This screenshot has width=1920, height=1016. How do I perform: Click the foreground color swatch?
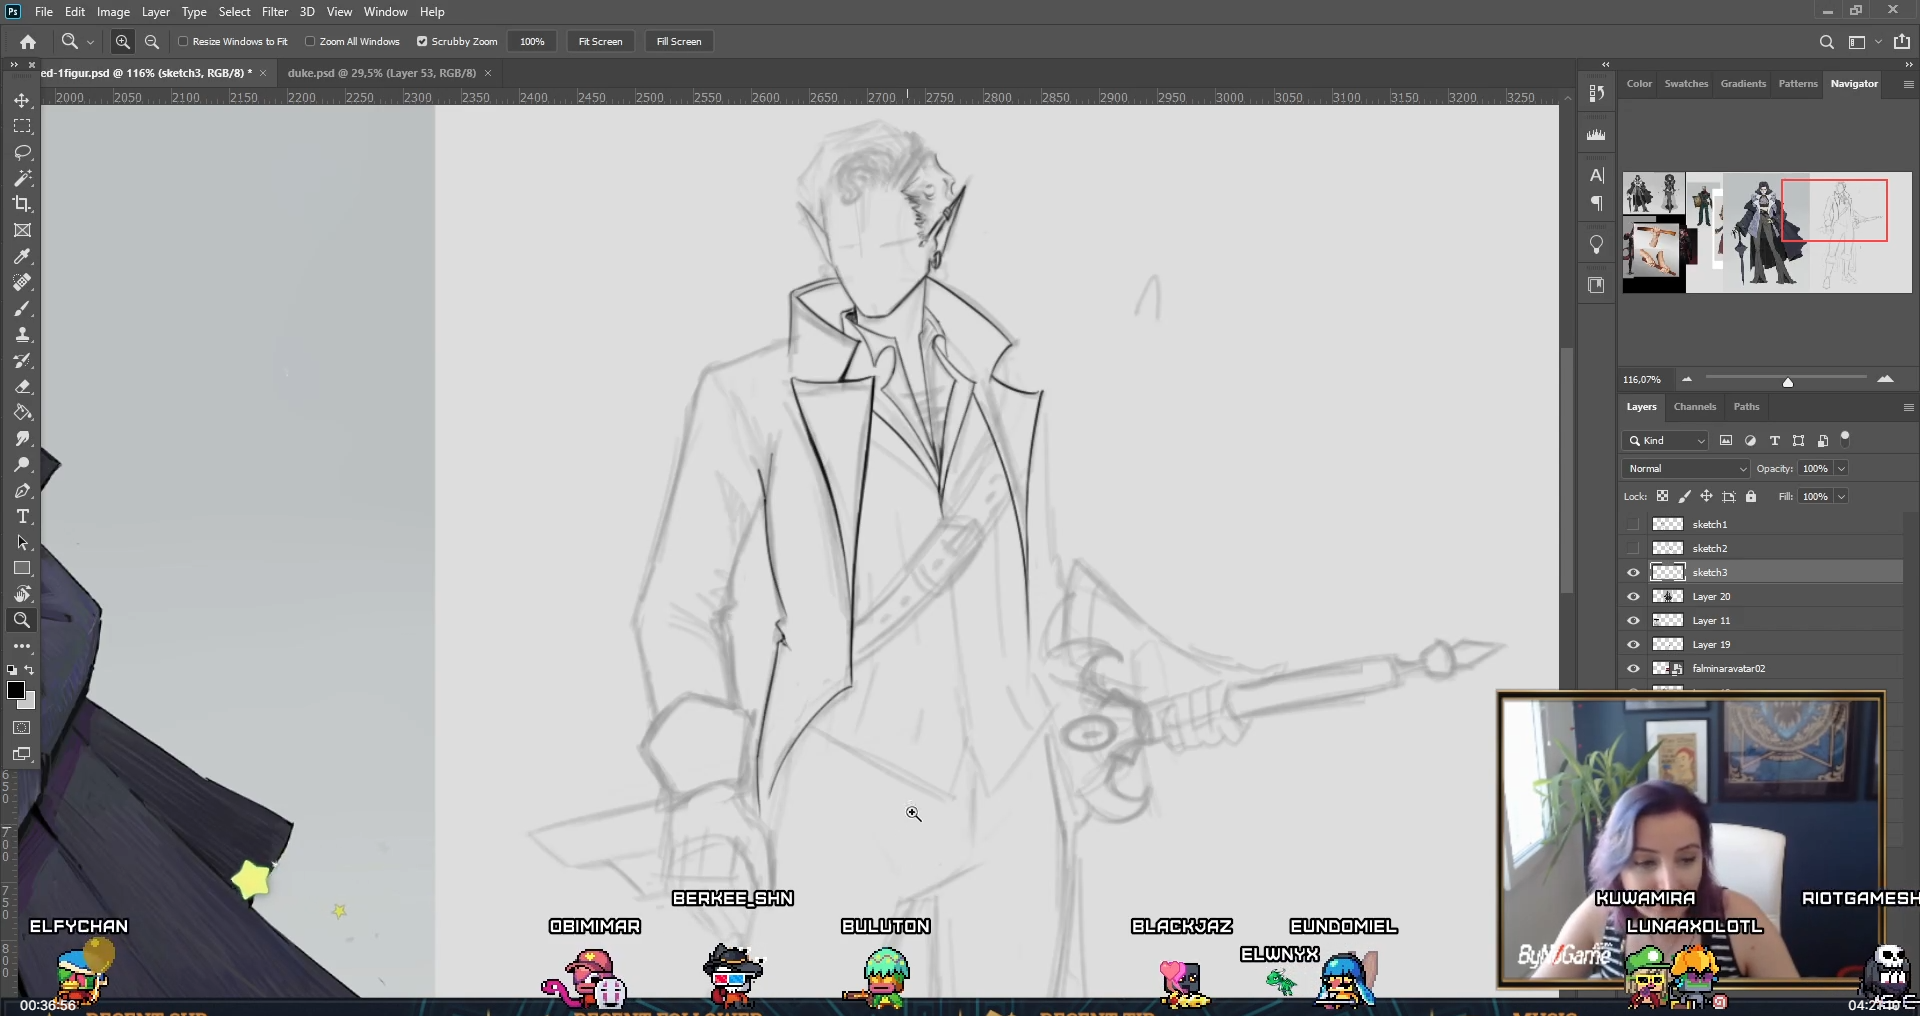point(16,691)
